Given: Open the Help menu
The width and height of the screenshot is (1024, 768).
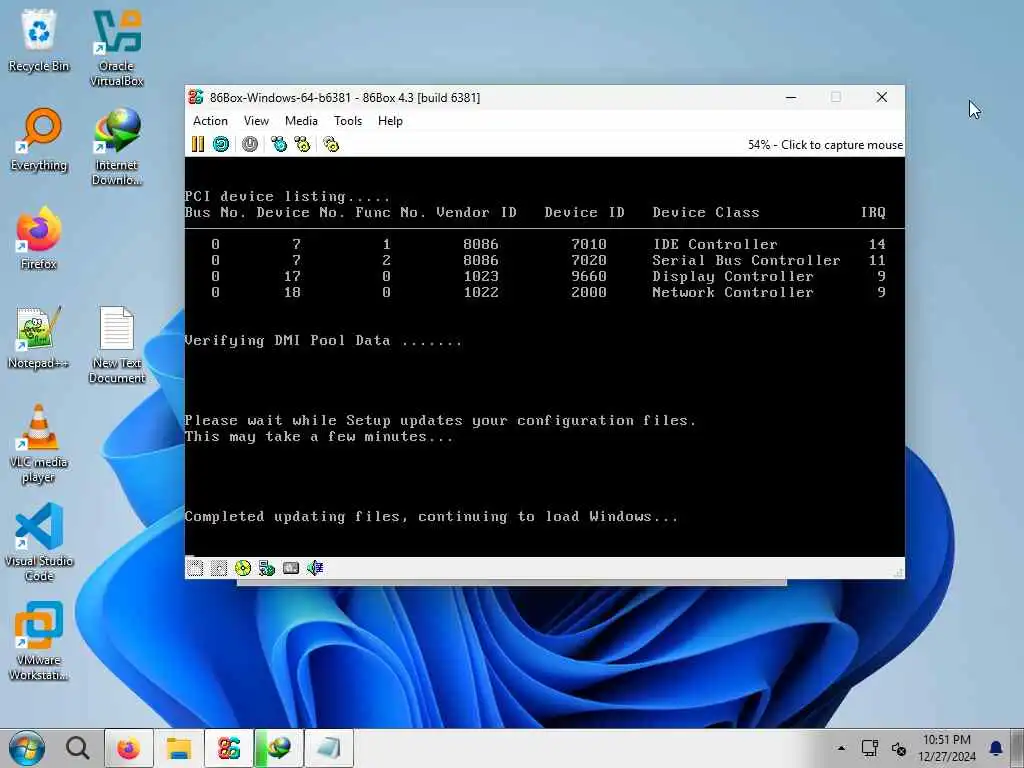Looking at the screenshot, I should click(x=390, y=121).
